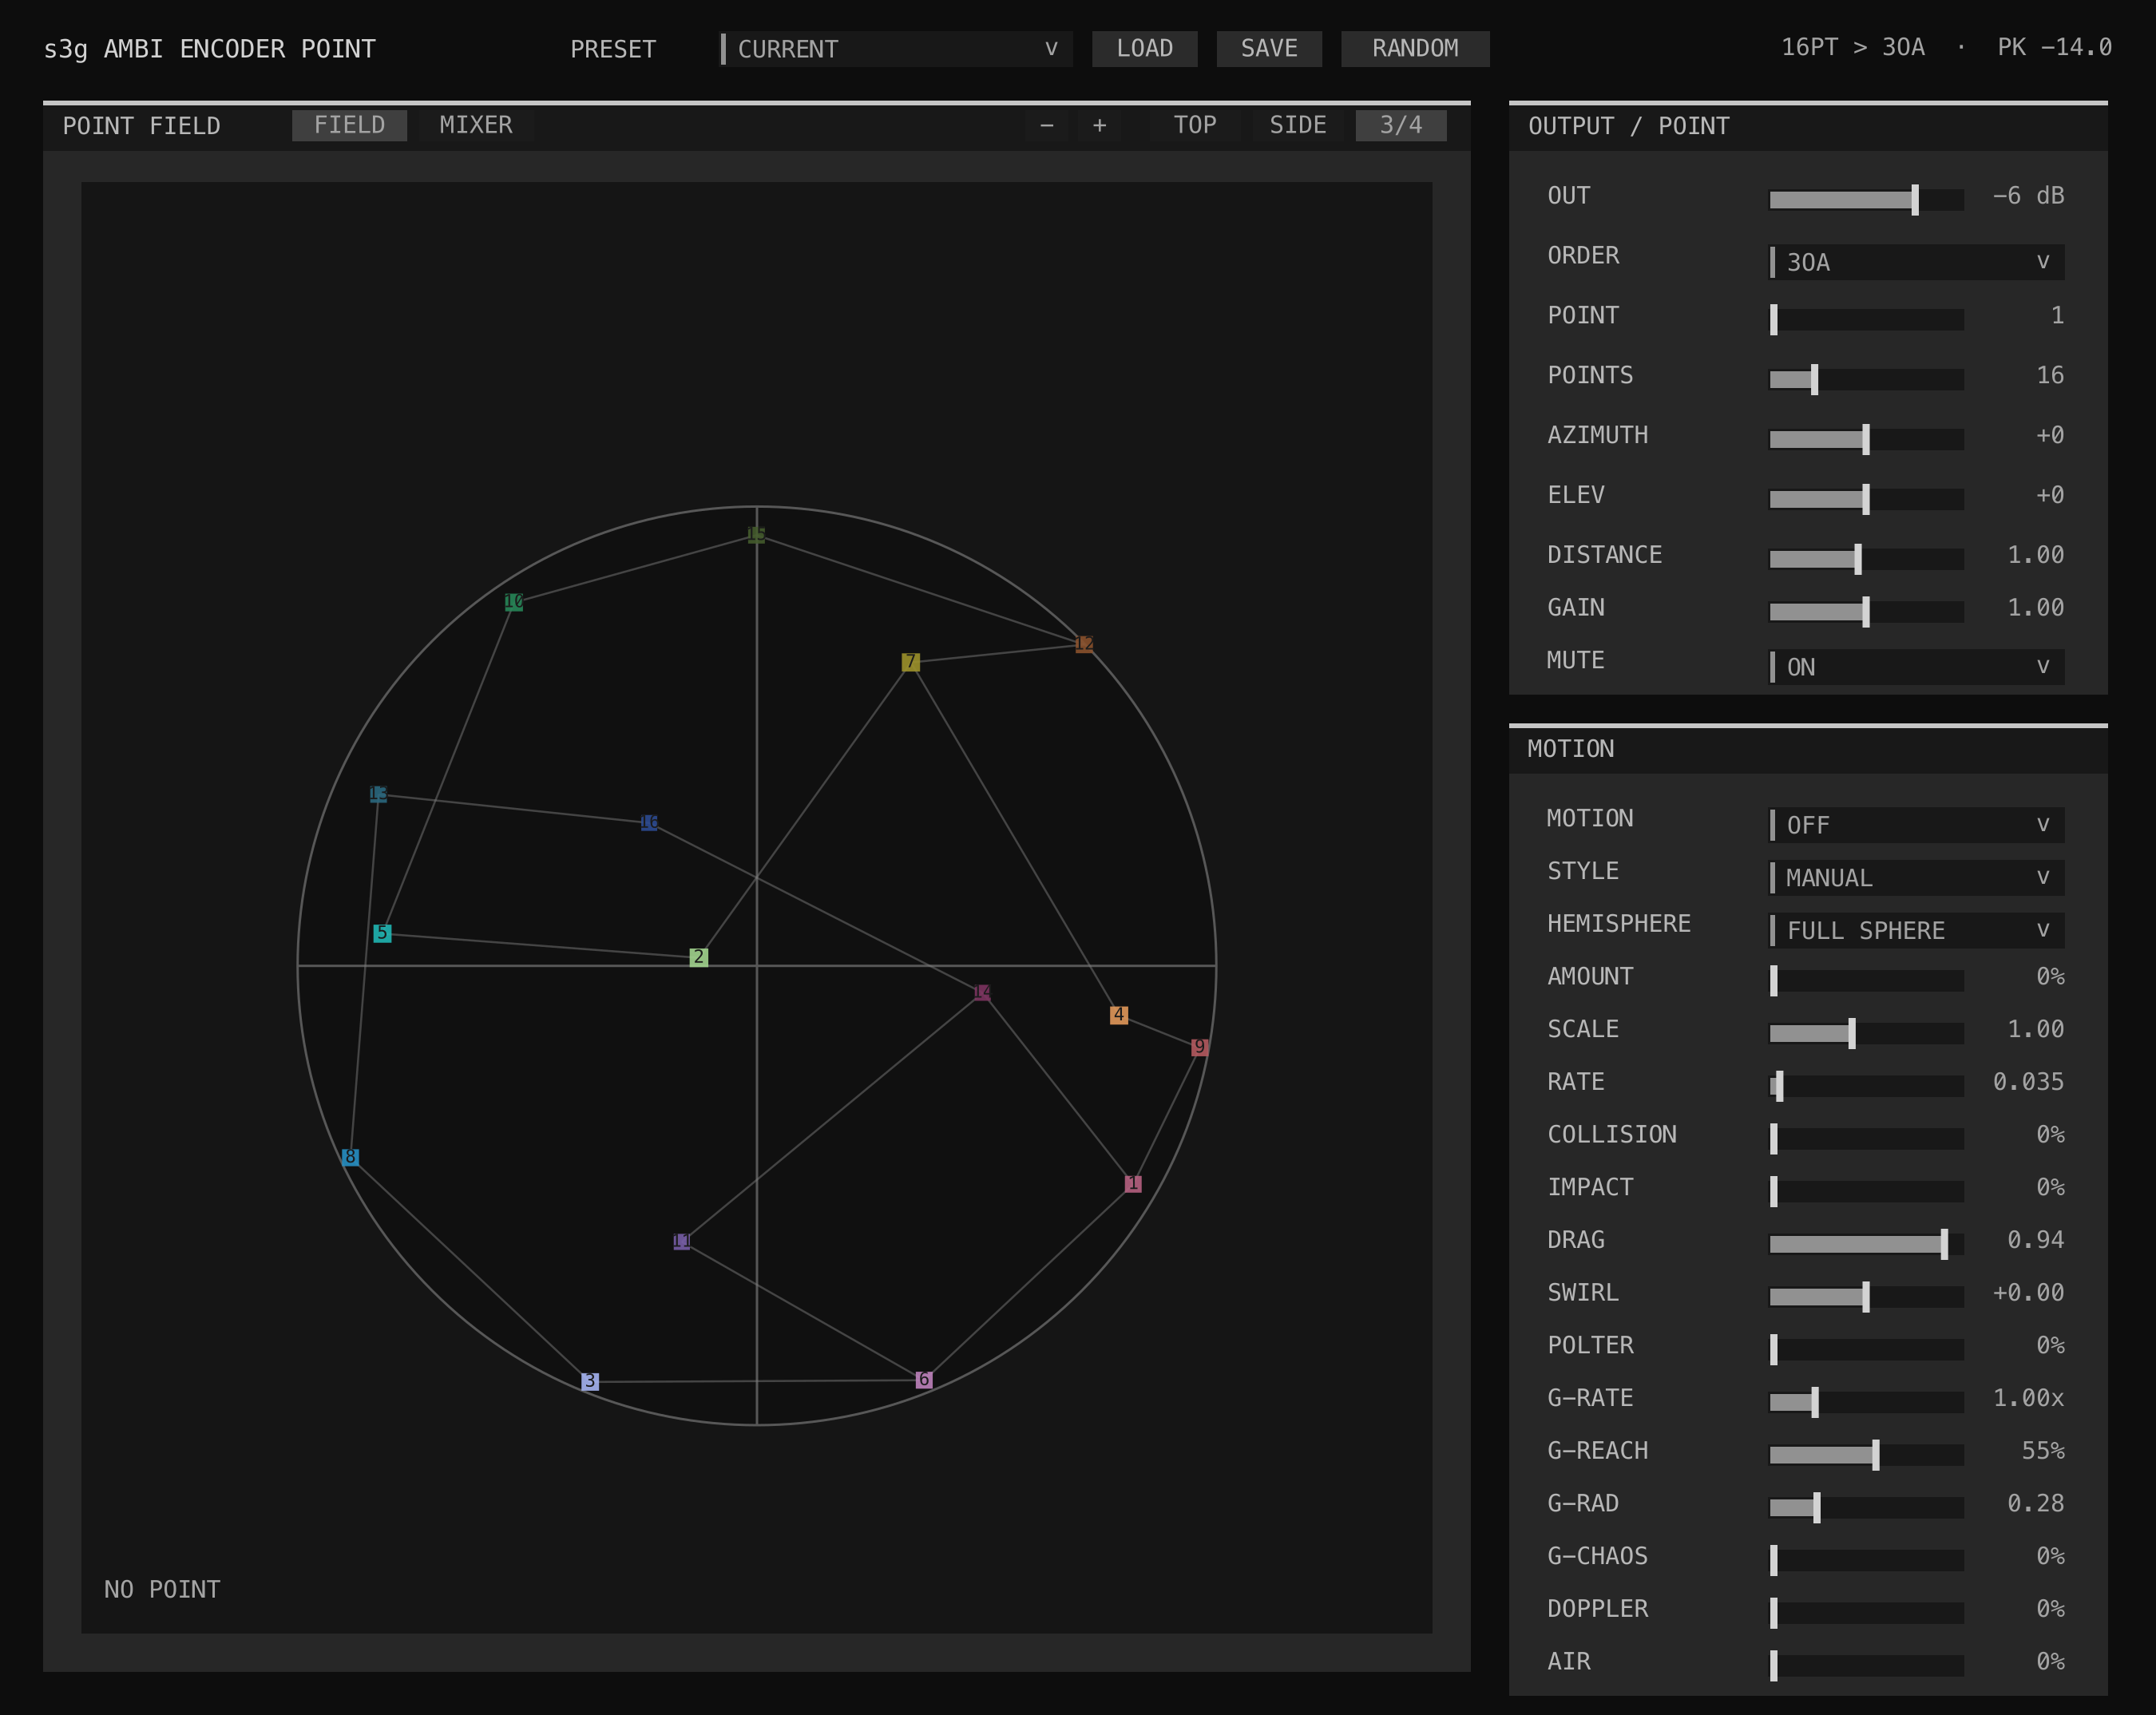The width and height of the screenshot is (2156, 1715).
Task: Open the HEMISPHERE dropdown set to FULL SPHERE
Action: tap(1917, 930)
